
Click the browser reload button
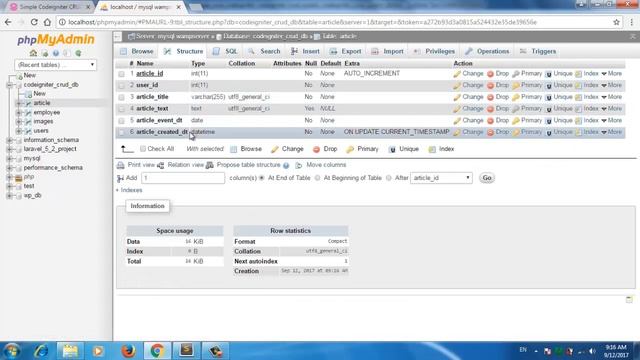[34, 22]
